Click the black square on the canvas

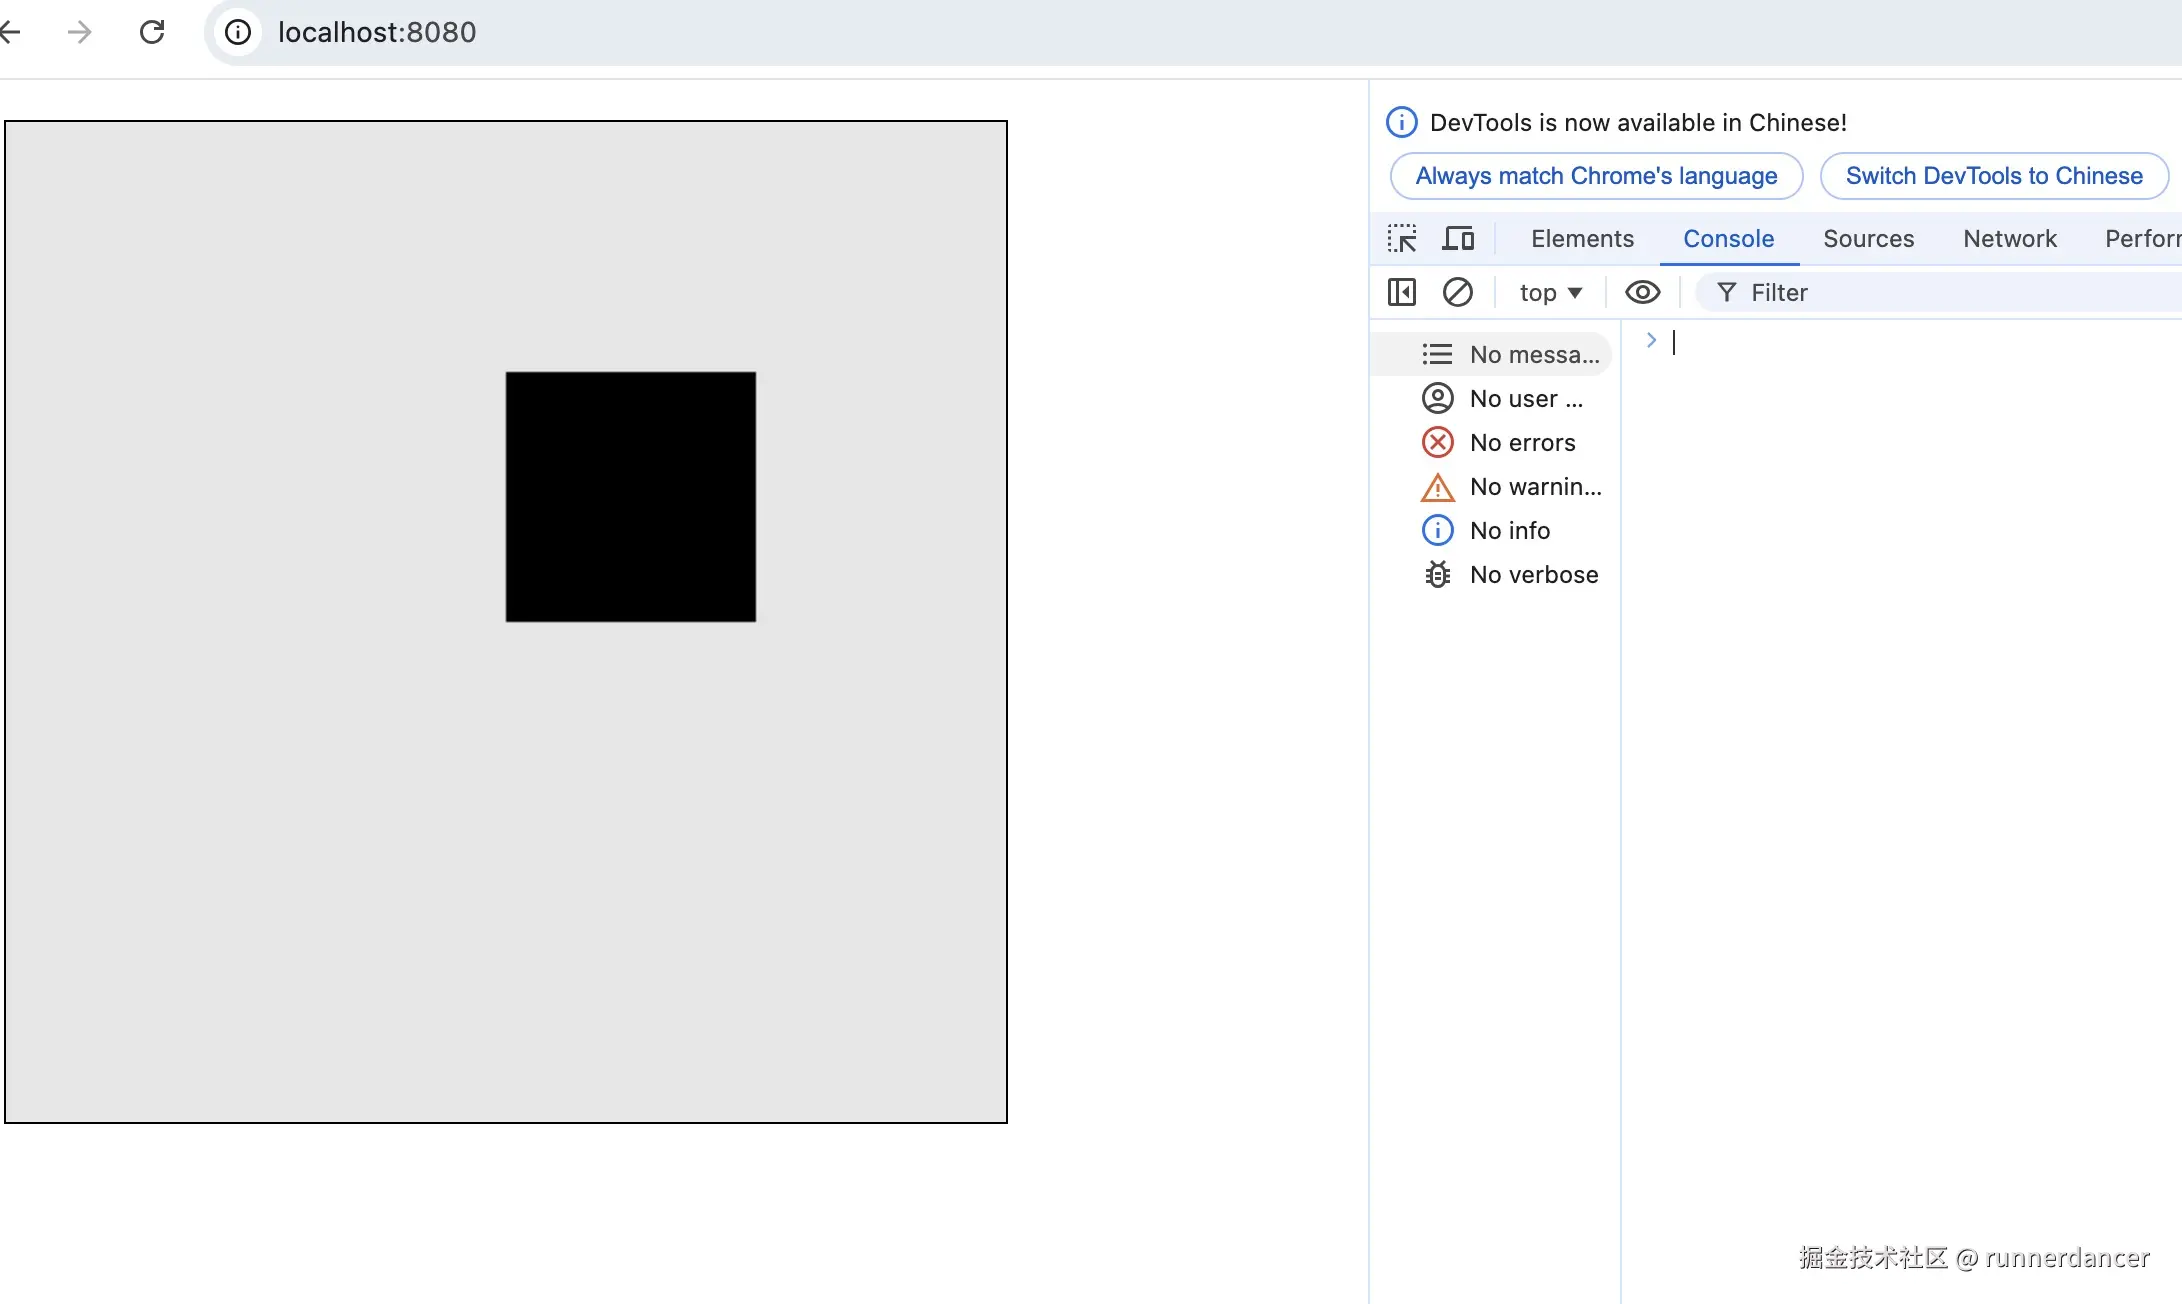click(x=630, y=497)
